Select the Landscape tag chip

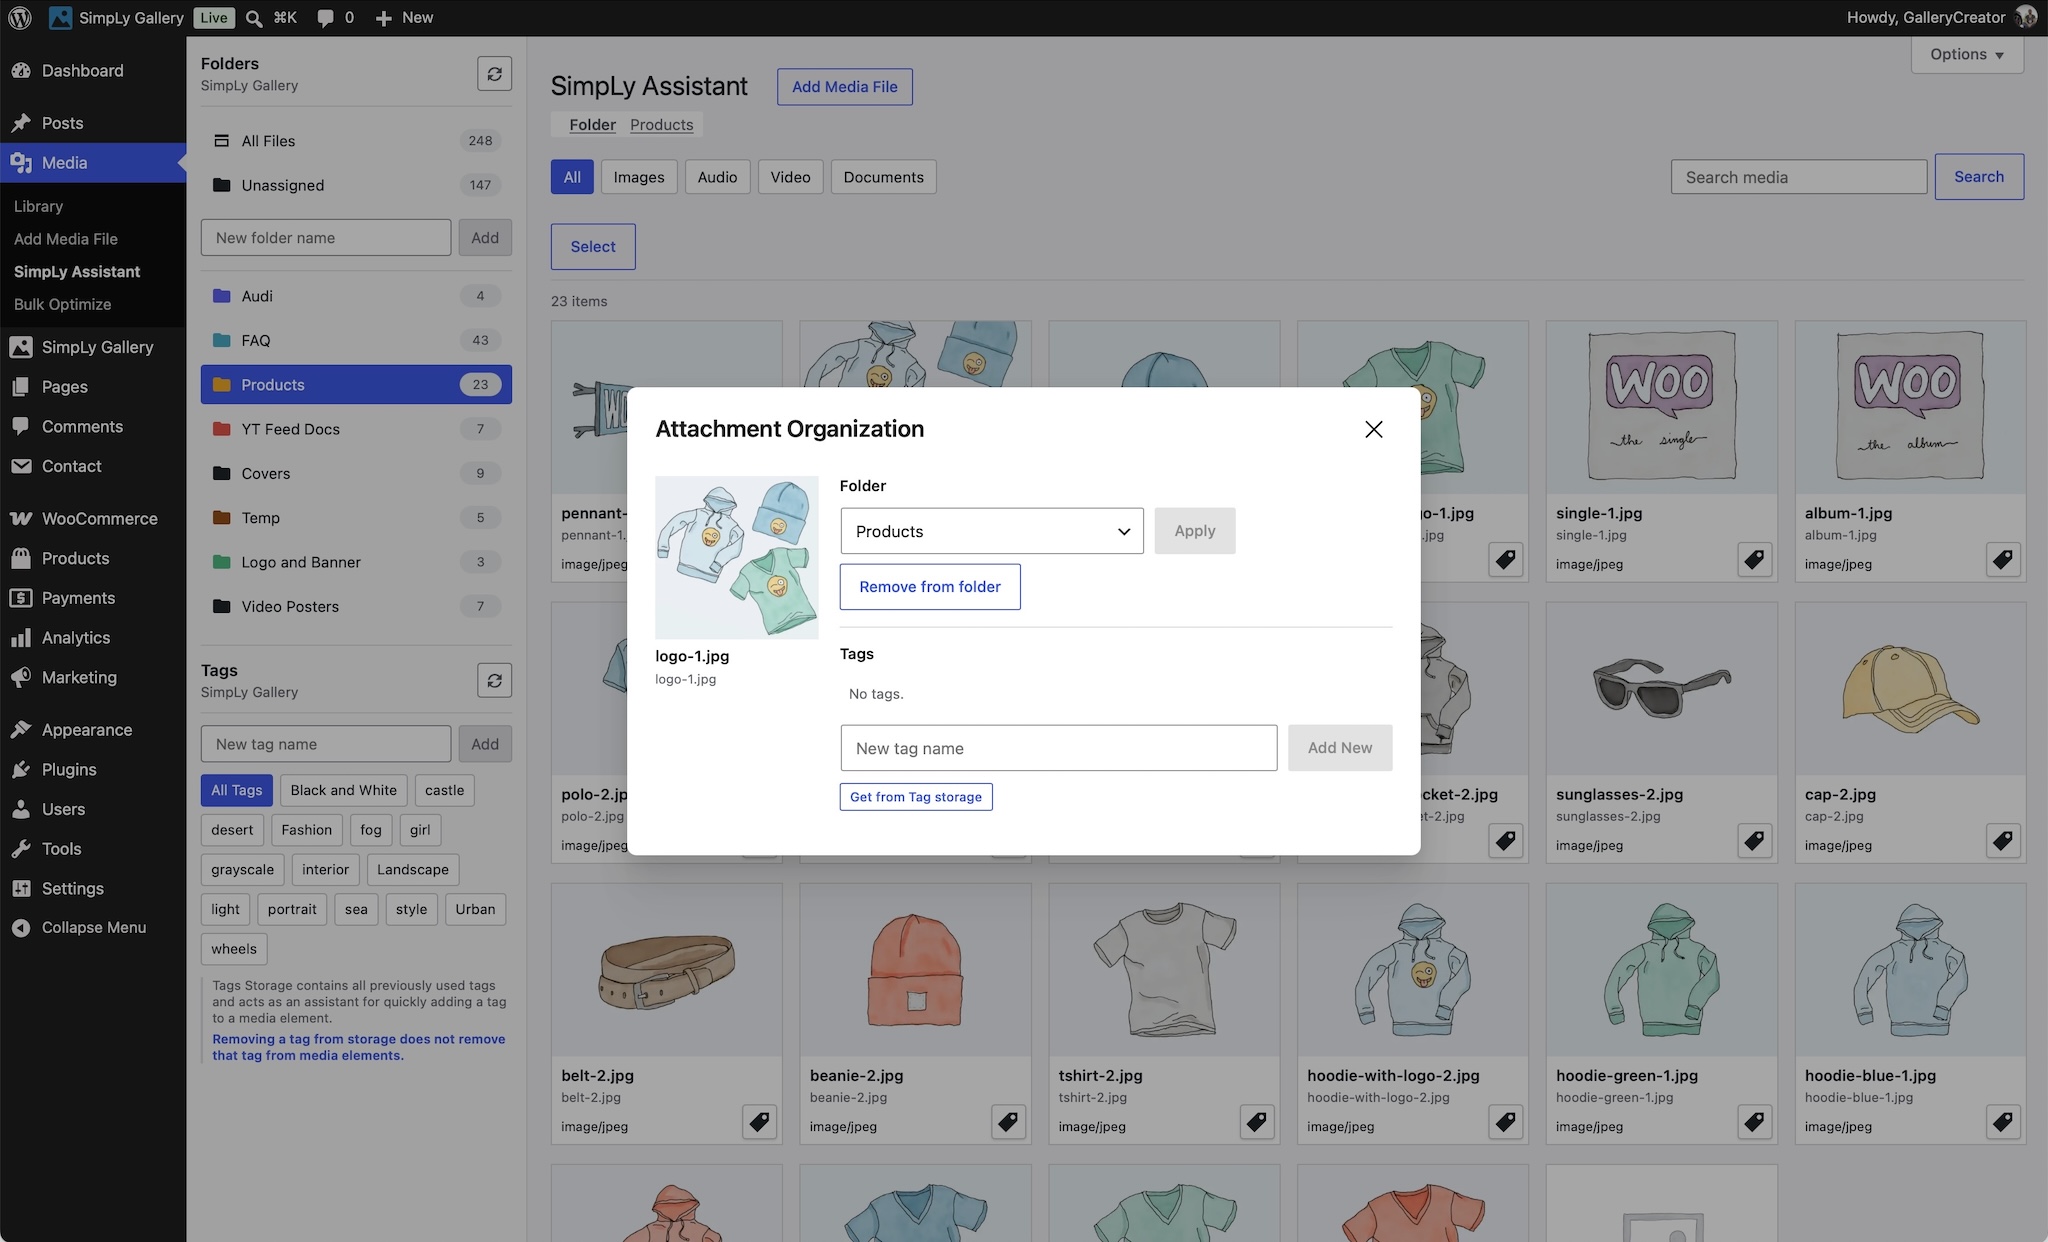click(413, 870)
